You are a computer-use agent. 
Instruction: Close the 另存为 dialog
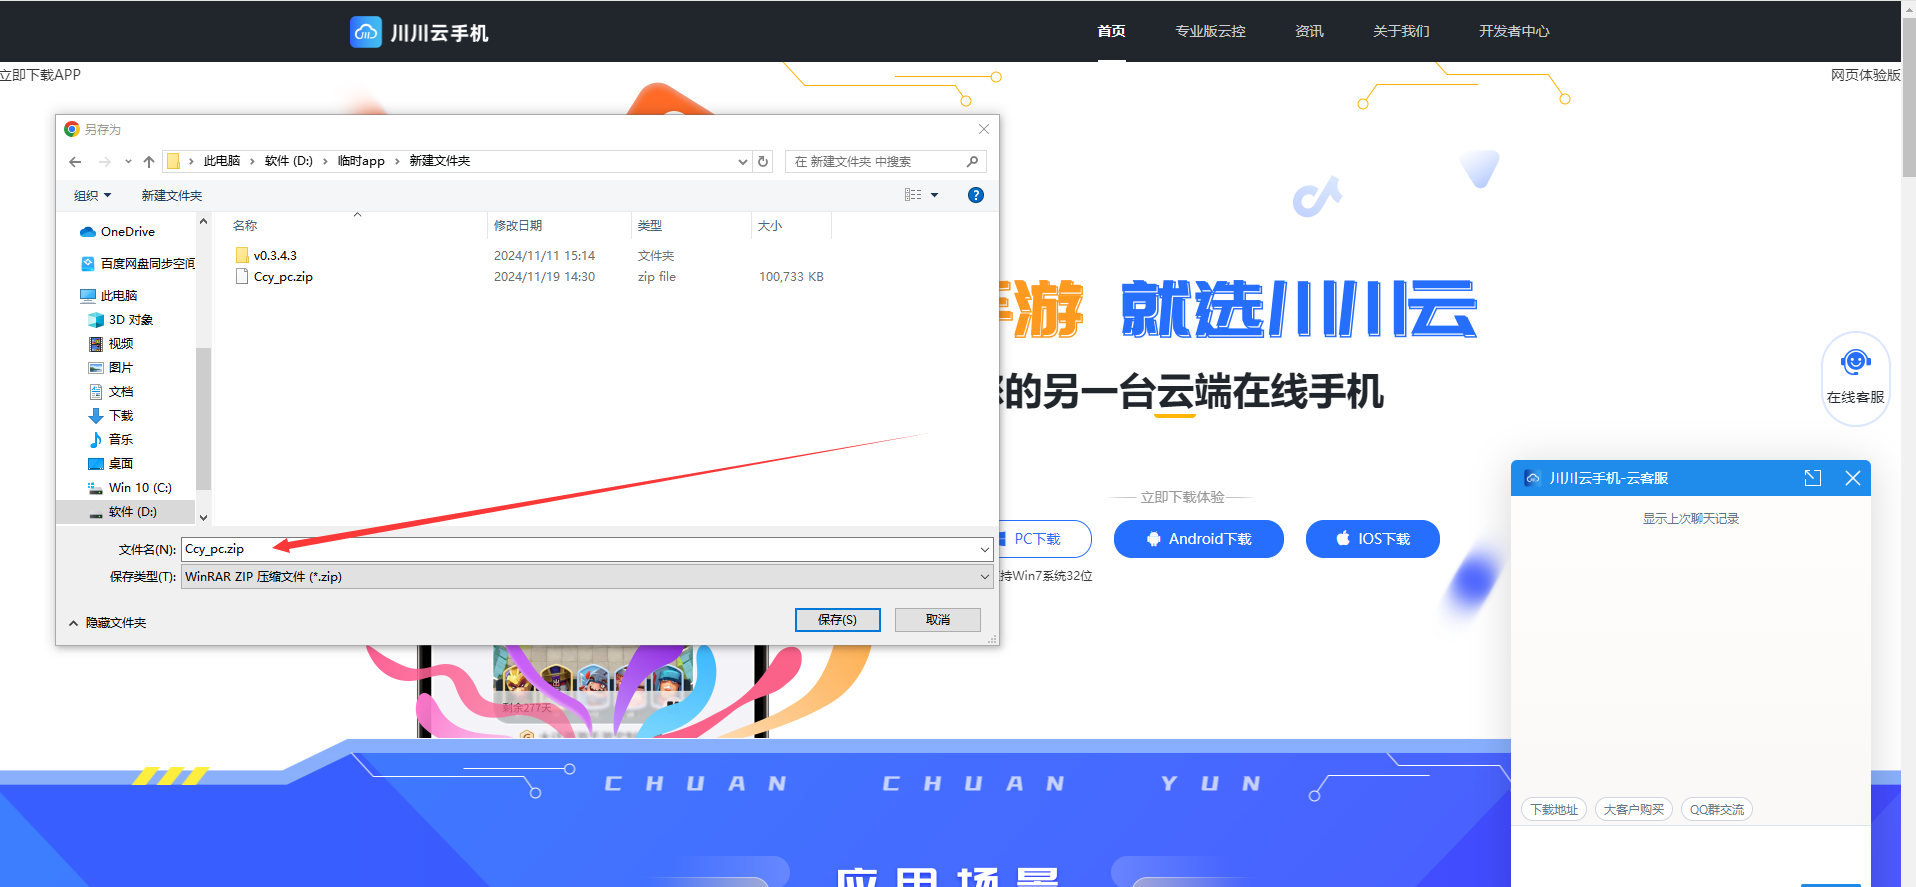984,129
